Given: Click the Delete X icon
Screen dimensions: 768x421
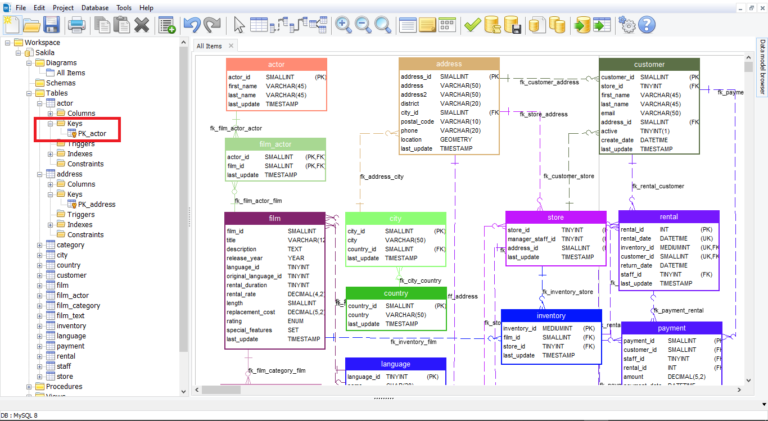Looking at the screenshot, I should point(142,24).
